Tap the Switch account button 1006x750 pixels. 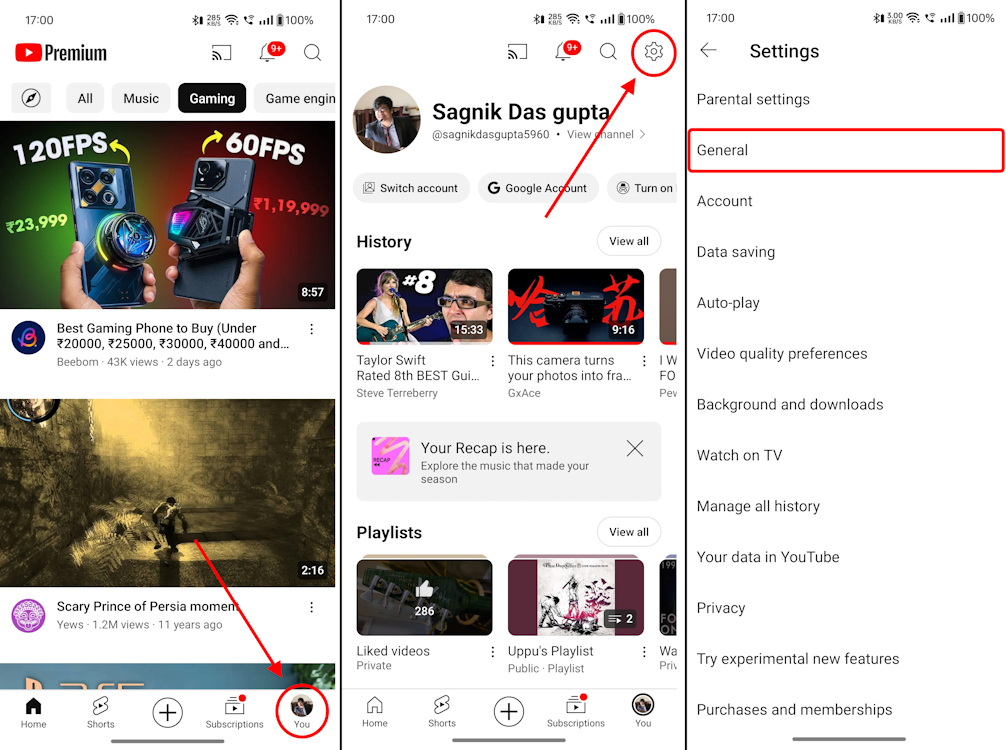410,188
